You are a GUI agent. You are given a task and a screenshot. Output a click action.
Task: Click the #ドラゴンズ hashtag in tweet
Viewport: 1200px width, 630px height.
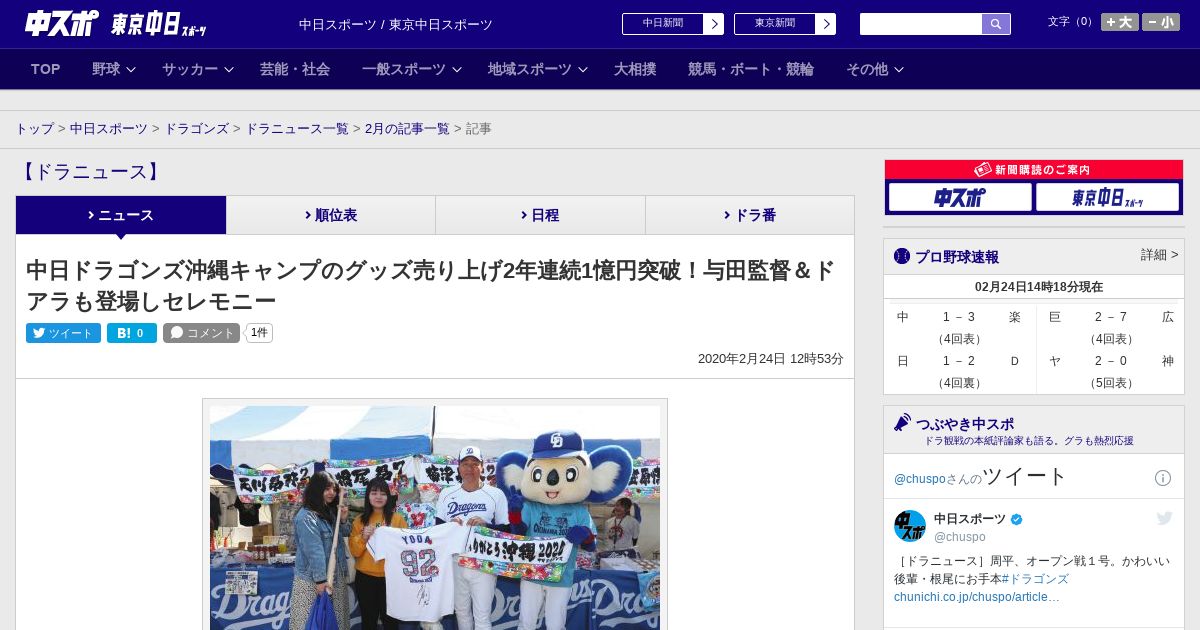coord(1035,579)
